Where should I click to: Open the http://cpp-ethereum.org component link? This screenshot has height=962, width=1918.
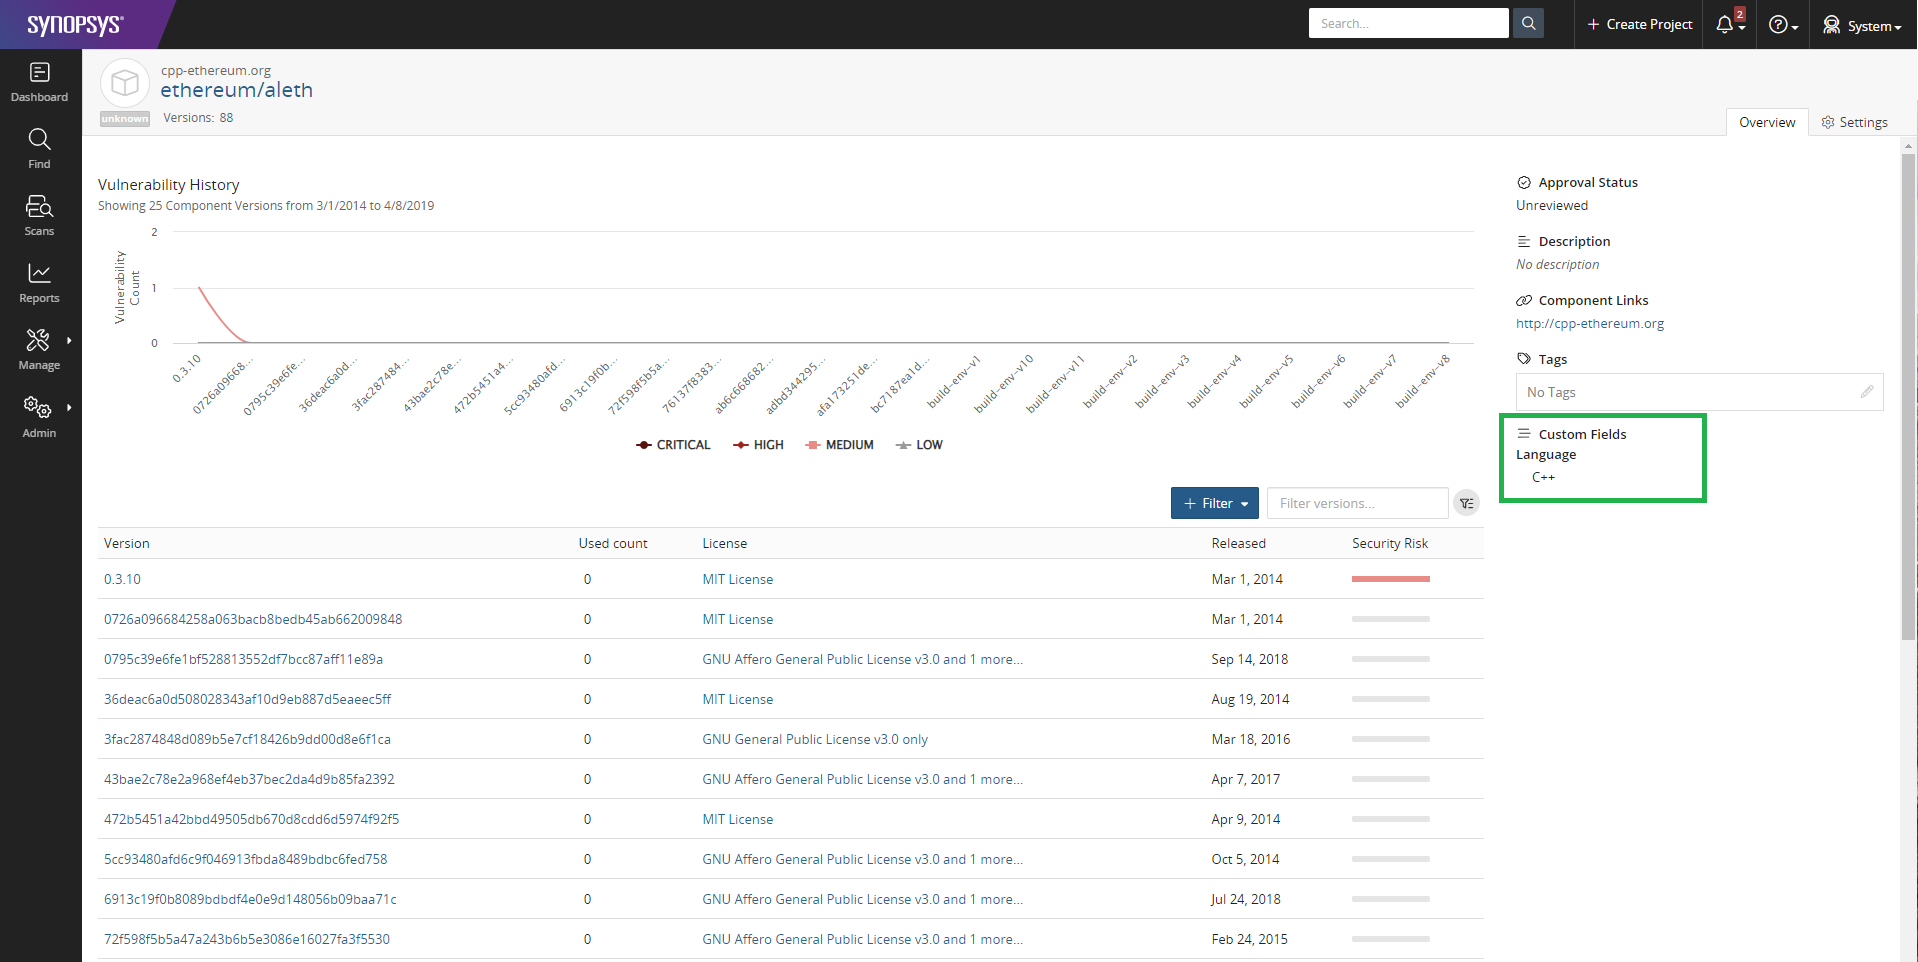(1589, 324)
